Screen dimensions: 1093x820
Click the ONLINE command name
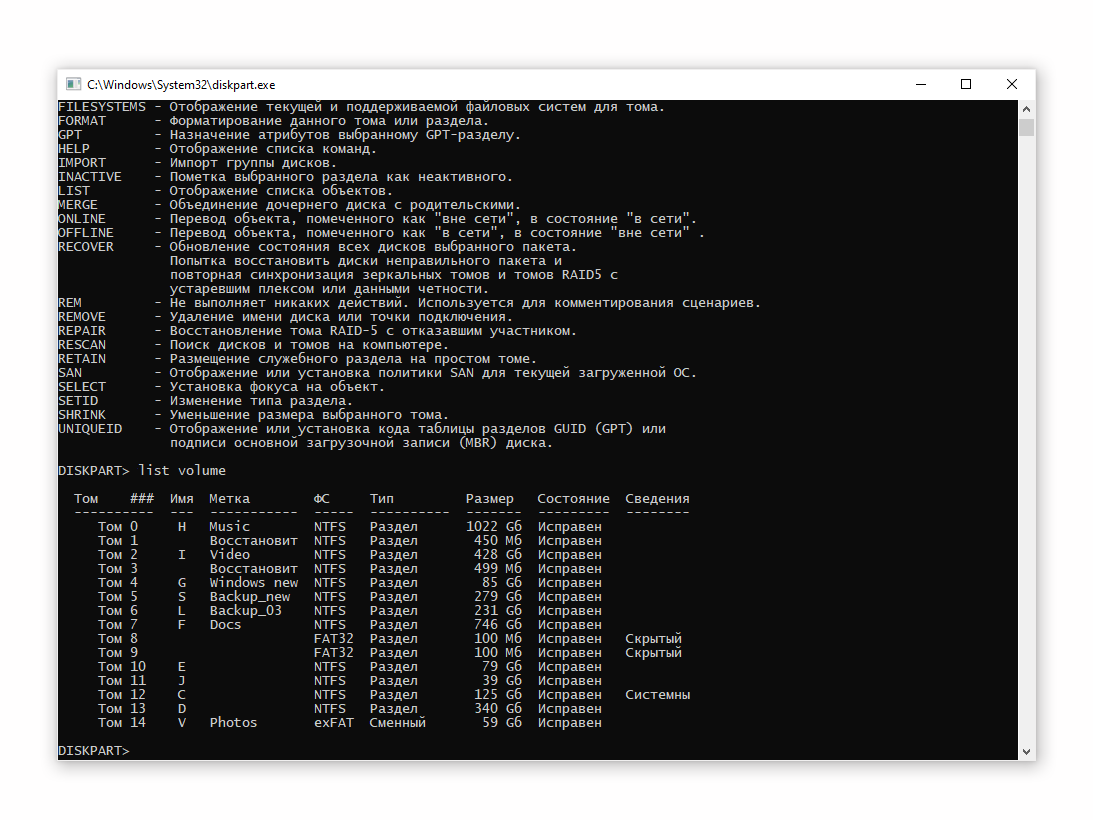tap(82, 219)
